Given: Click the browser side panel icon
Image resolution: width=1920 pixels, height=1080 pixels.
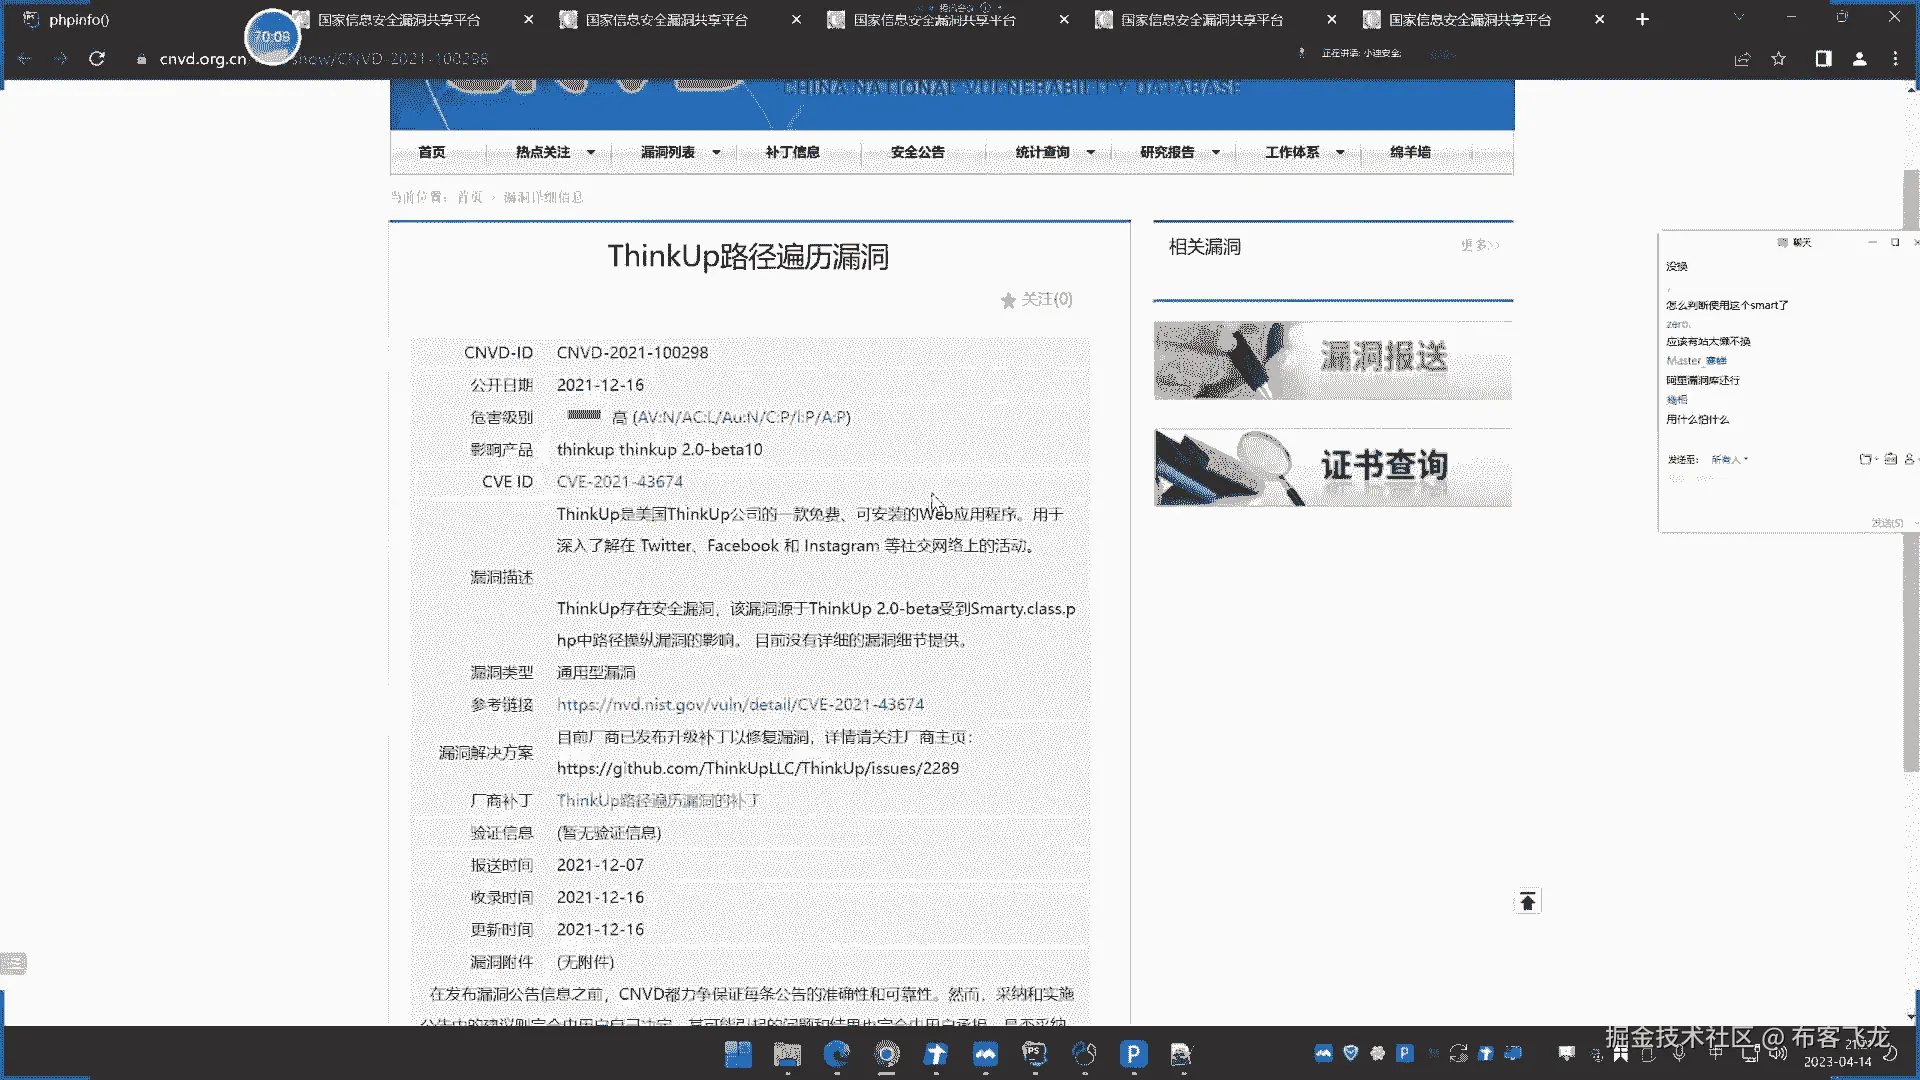Looking at the screenshot, I should [1823, 59].
